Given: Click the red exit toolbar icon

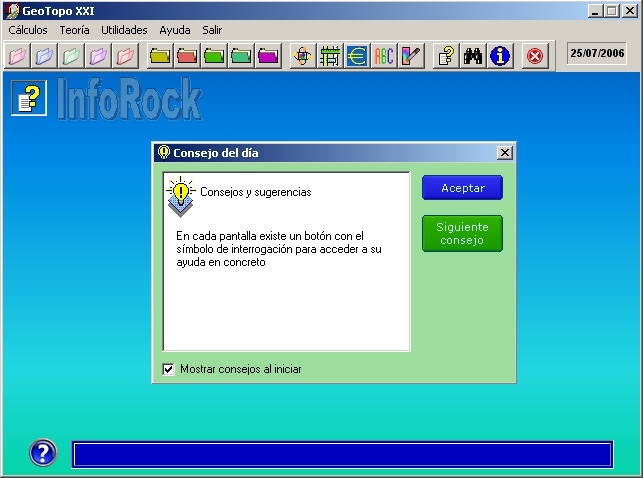Looking at the screenshot, I should [x=535, y=56].
